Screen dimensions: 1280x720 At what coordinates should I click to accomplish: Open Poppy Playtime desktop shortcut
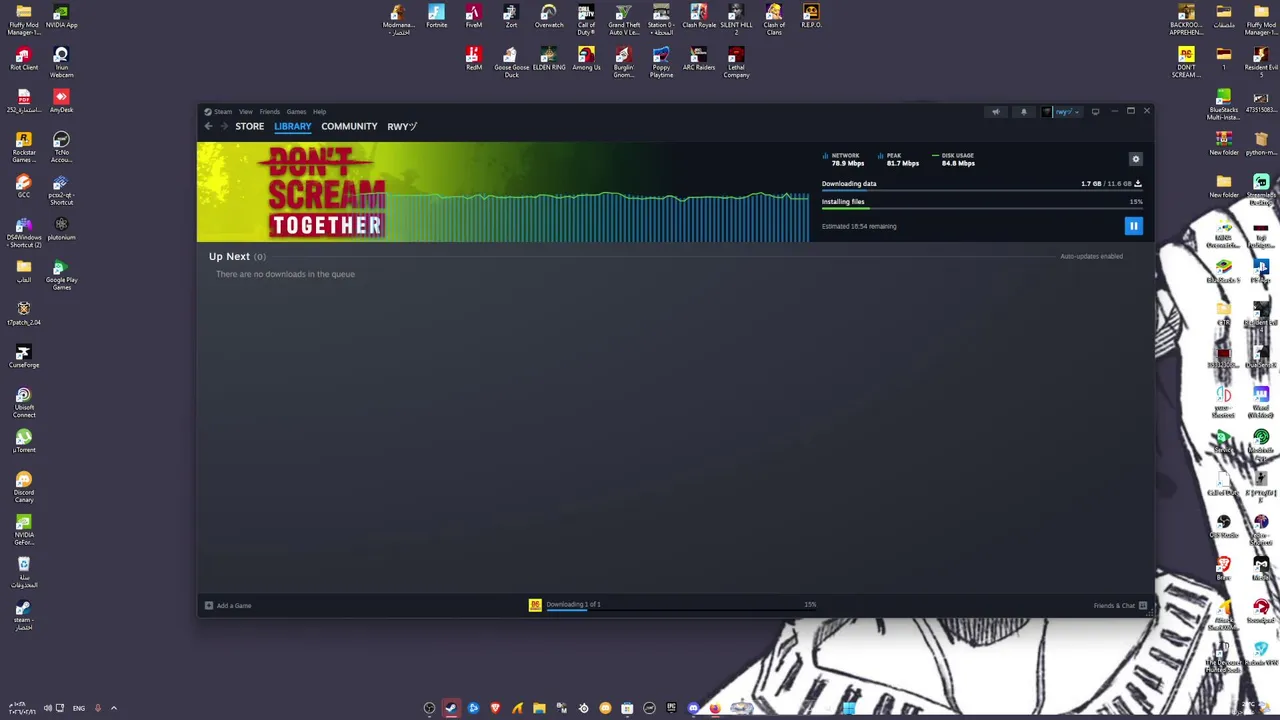661,62
